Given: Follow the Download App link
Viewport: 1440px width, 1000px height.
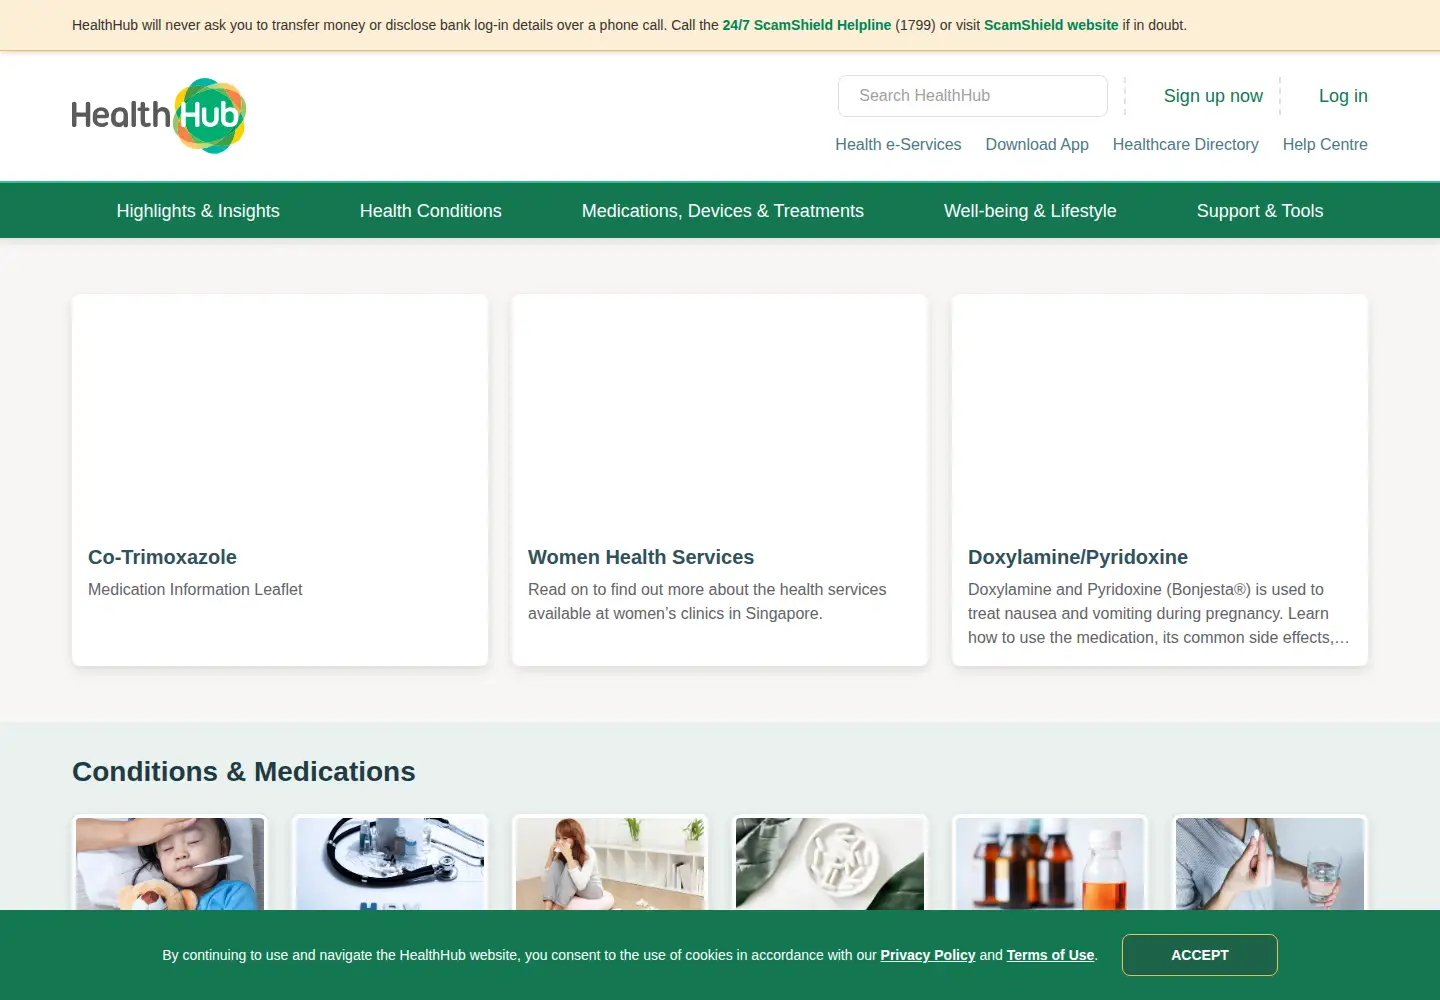Looking at the screenshot, I should (x=1037, y=144).
